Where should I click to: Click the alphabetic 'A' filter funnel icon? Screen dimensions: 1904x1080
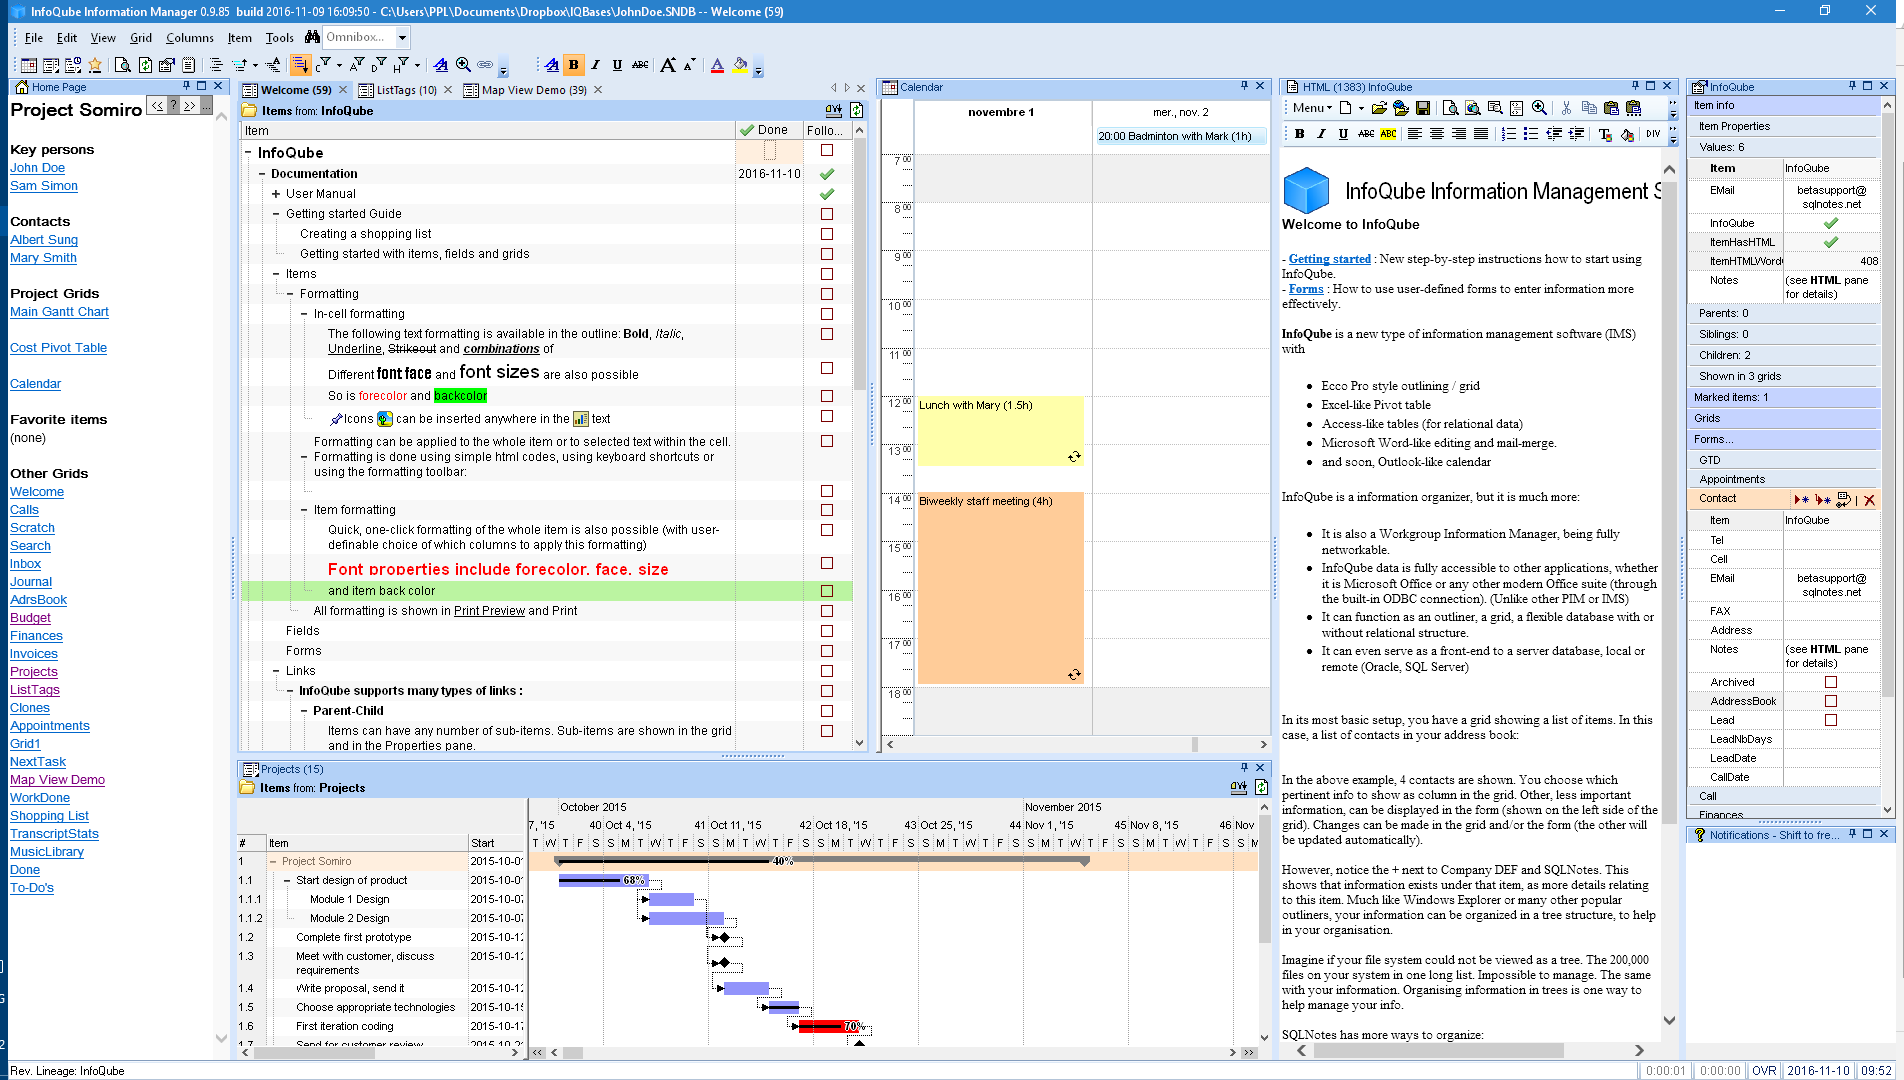click(357, 65)
